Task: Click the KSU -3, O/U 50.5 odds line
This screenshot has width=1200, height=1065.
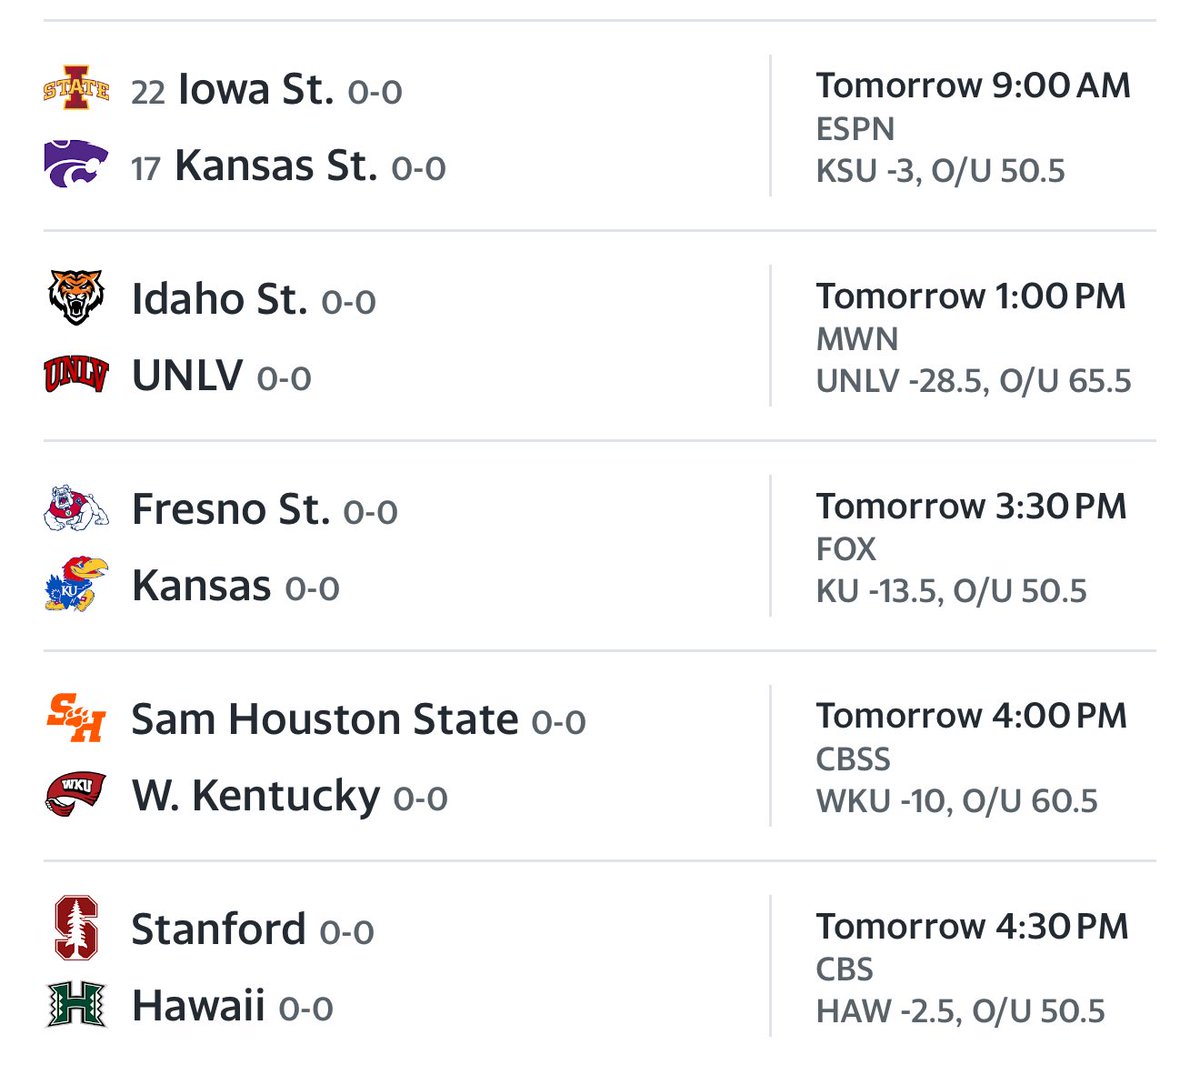Action: pos(940,171)
